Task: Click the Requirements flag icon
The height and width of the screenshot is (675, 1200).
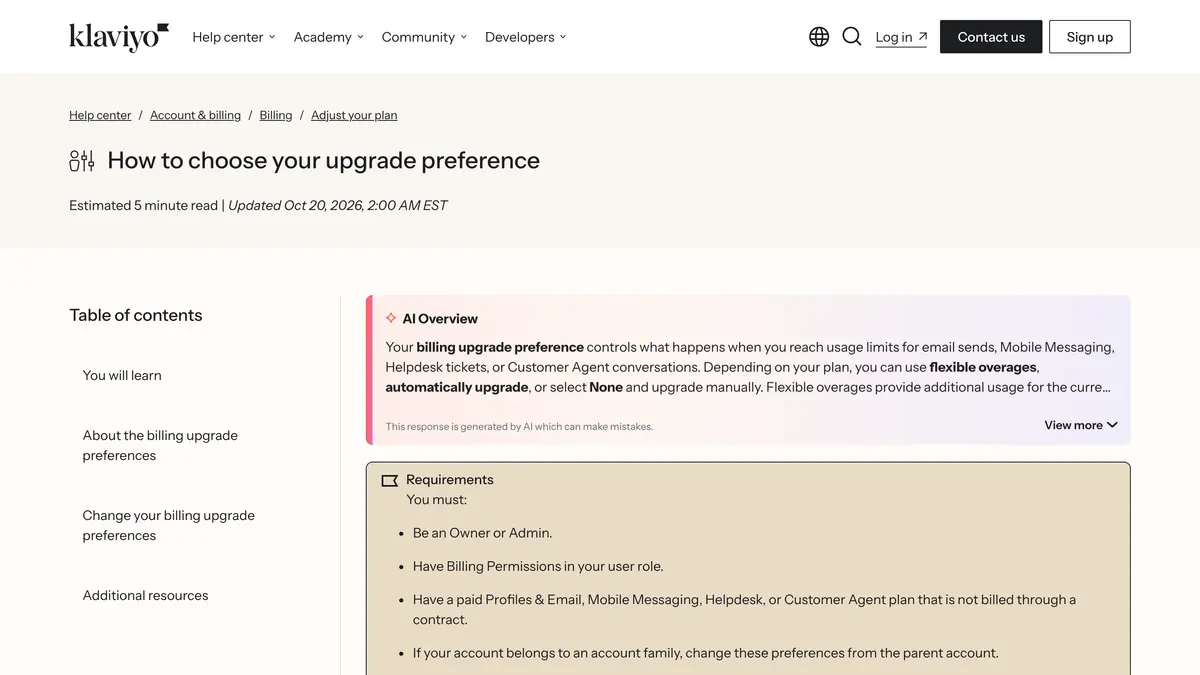Action: pyautogui.click(x=390, y=480)
